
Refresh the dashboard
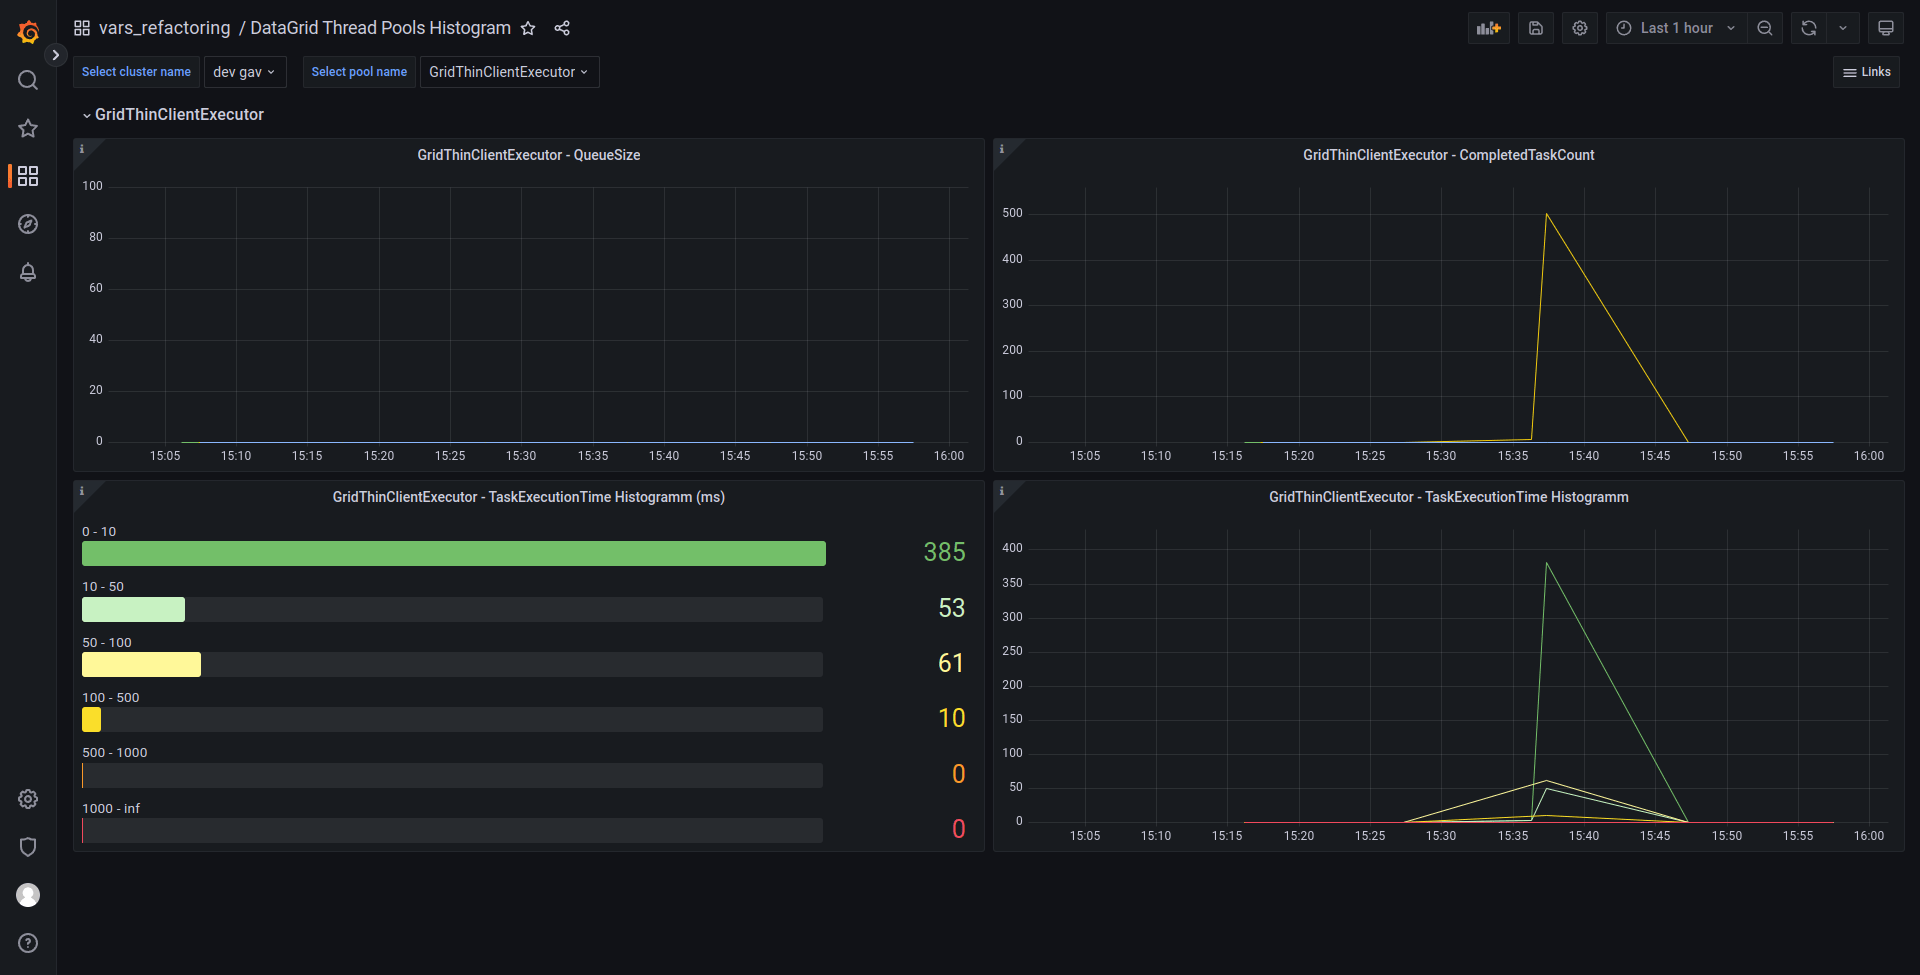click(1809, 28)
